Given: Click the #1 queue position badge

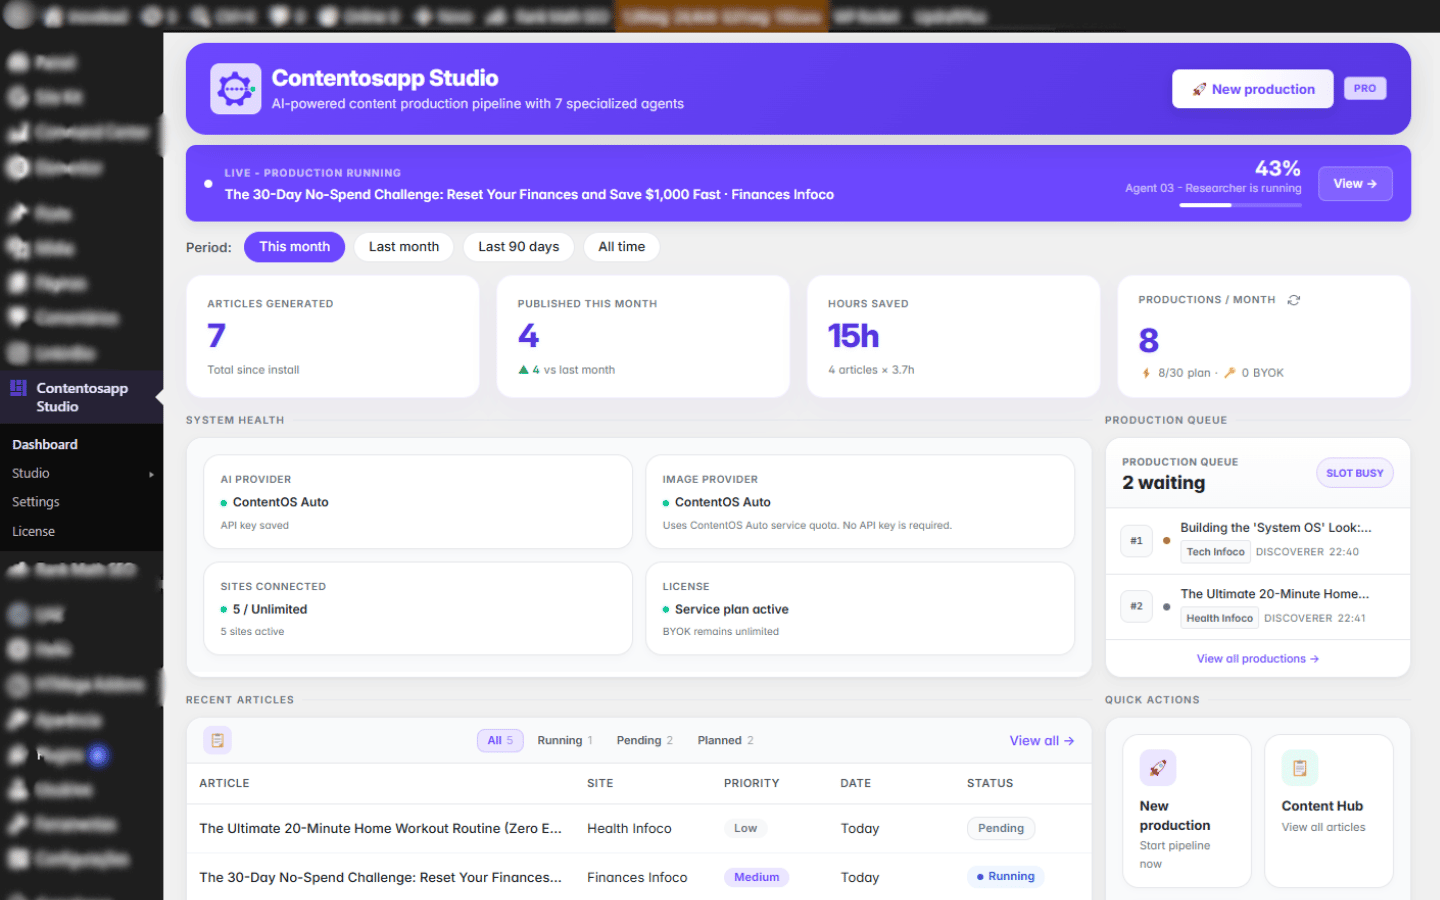Looking at the screenshot, I should click(x=1136, y=541).
